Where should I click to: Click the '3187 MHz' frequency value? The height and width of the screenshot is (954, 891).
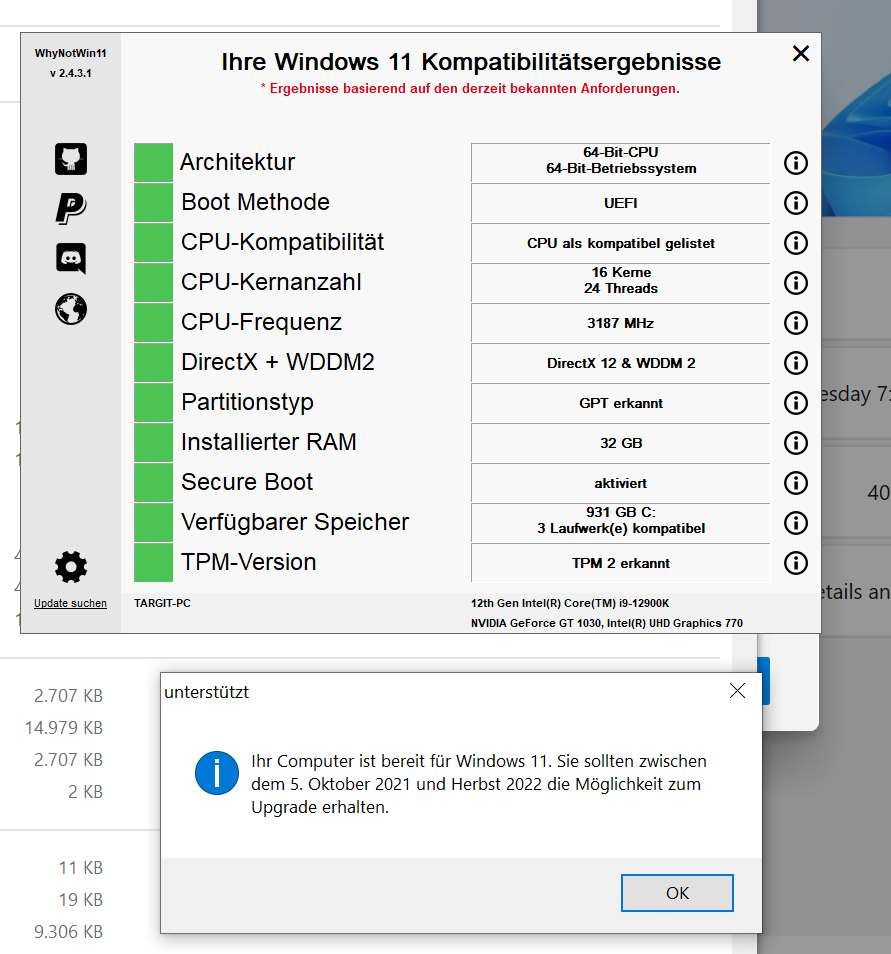620,323
